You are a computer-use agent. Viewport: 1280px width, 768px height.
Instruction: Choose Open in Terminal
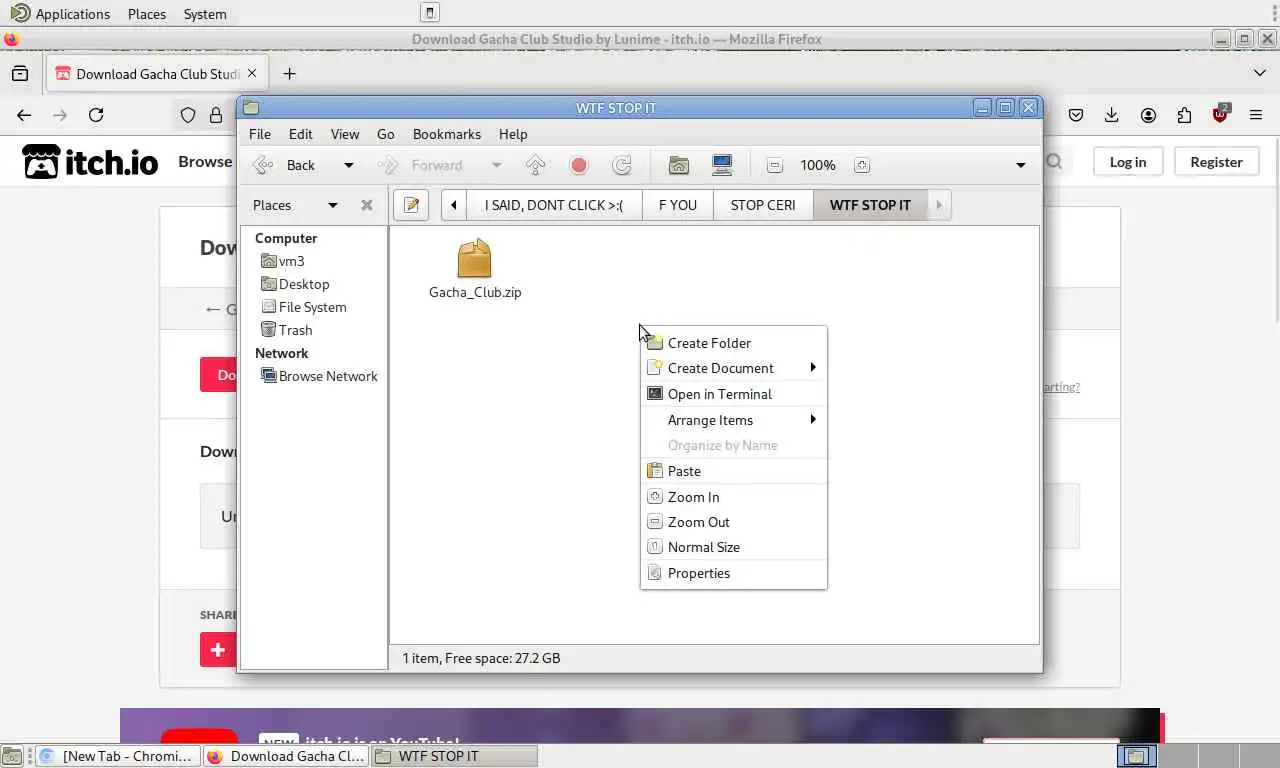point(733,394)
